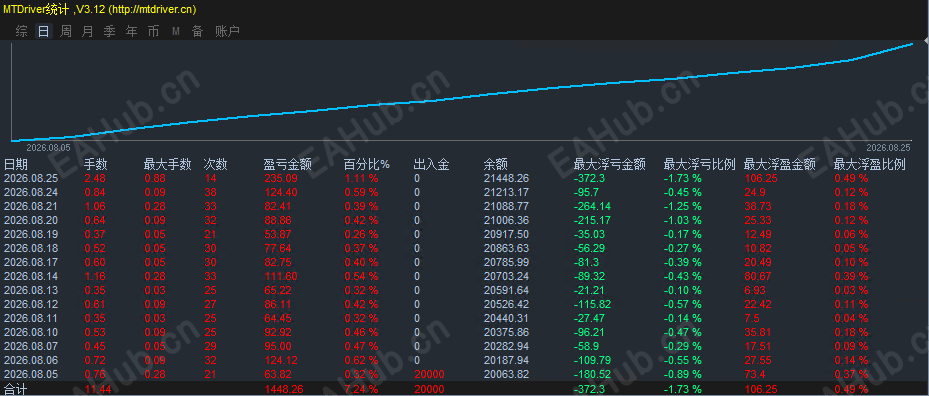Click the 次数 column header
929x396 pixels.
point(216,165)
